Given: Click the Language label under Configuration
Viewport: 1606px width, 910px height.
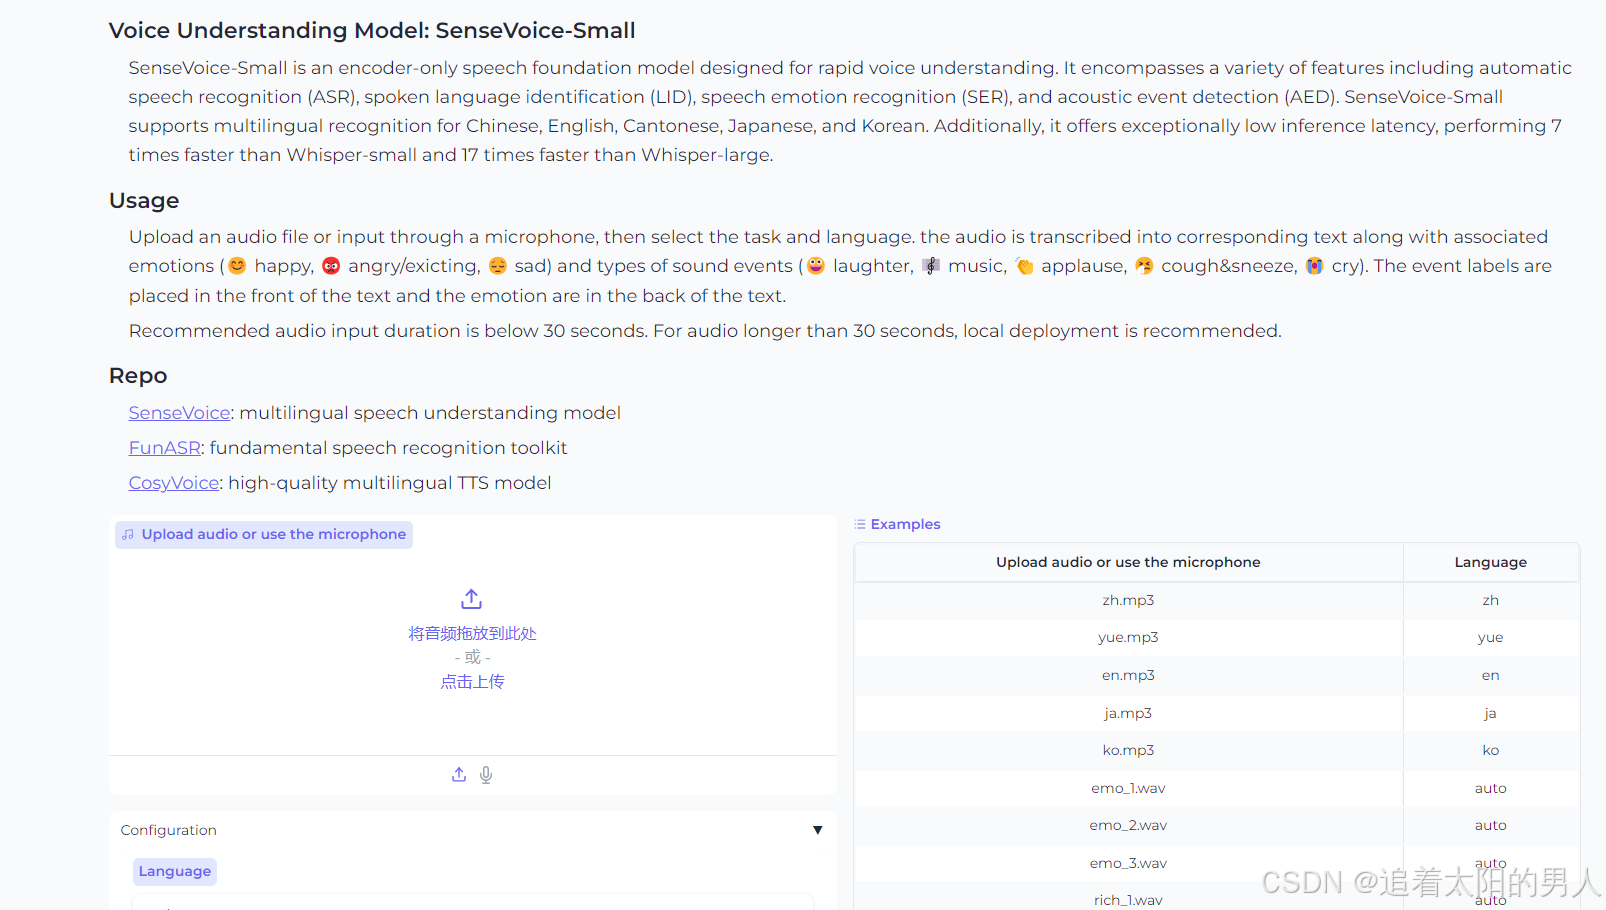Looking at the screenshot, I should (175, 872).
